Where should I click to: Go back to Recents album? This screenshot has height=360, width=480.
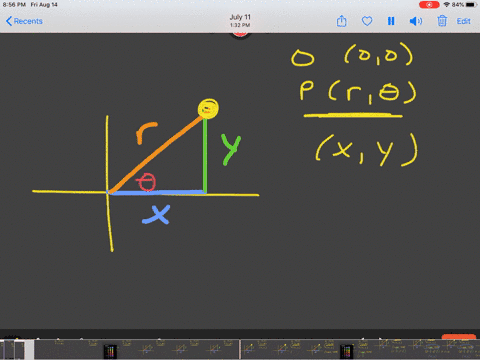(x=24, y=21)
